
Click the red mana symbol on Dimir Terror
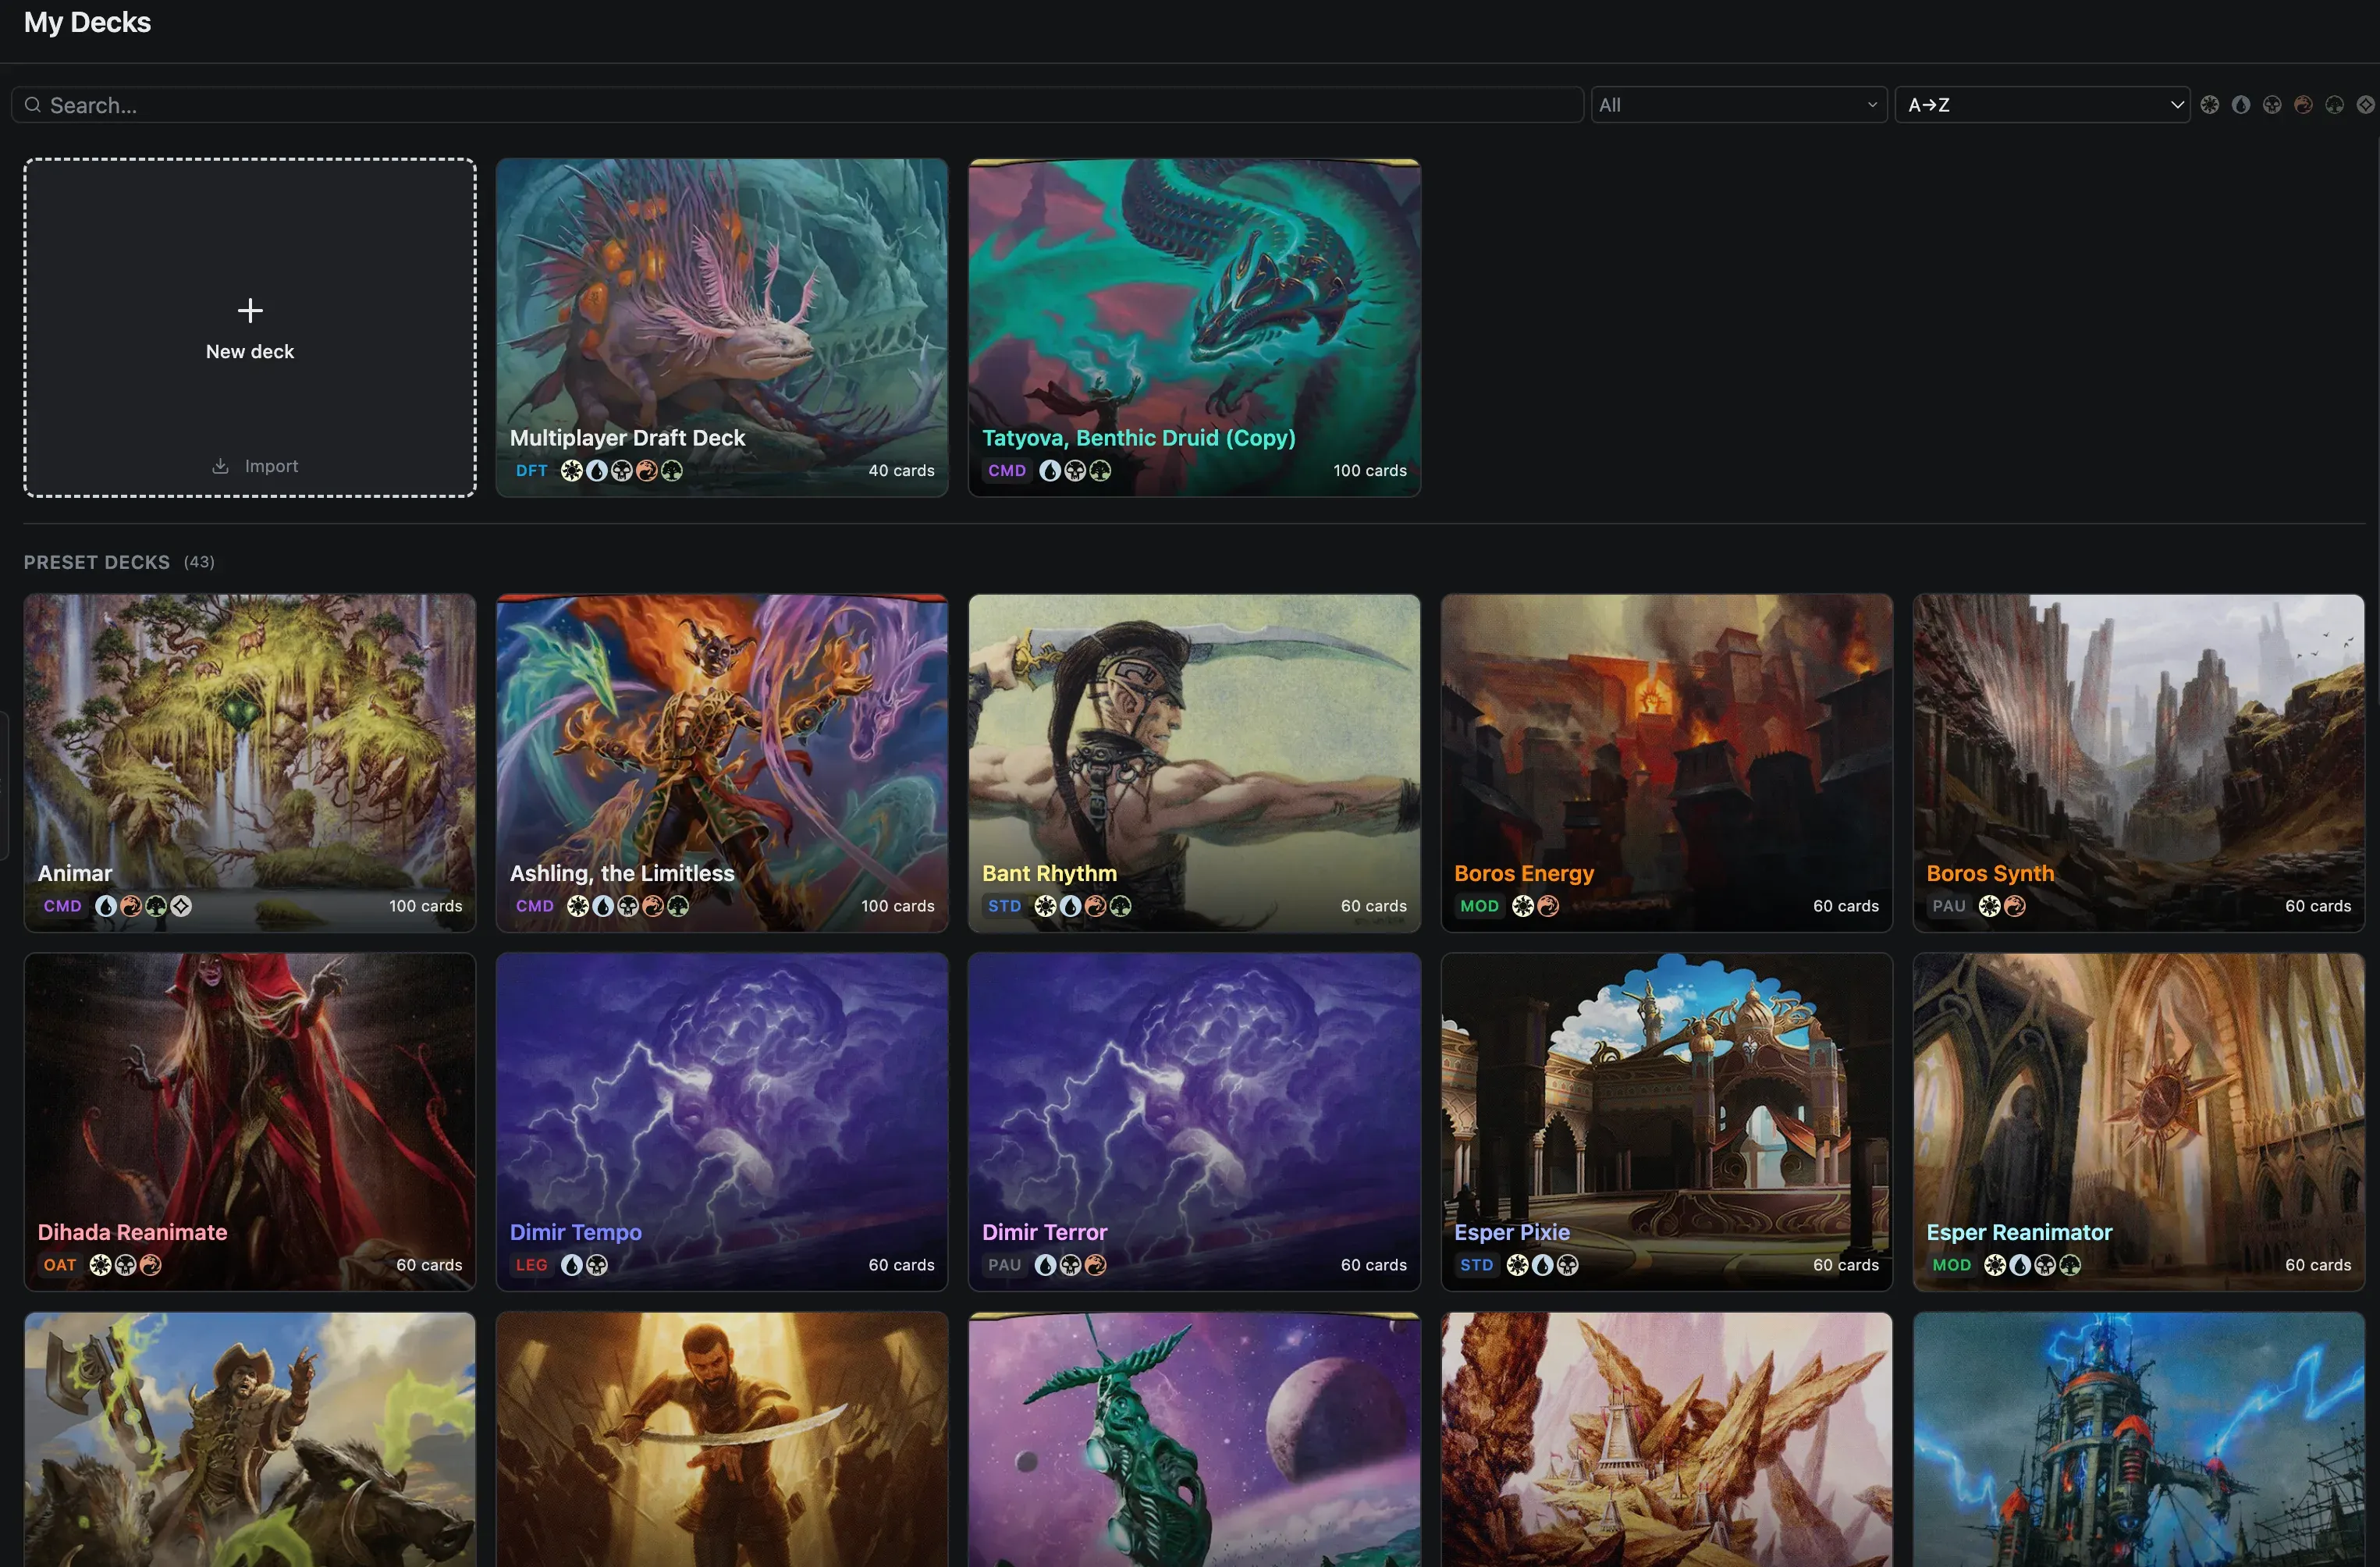click(x=1095, y=1265)
